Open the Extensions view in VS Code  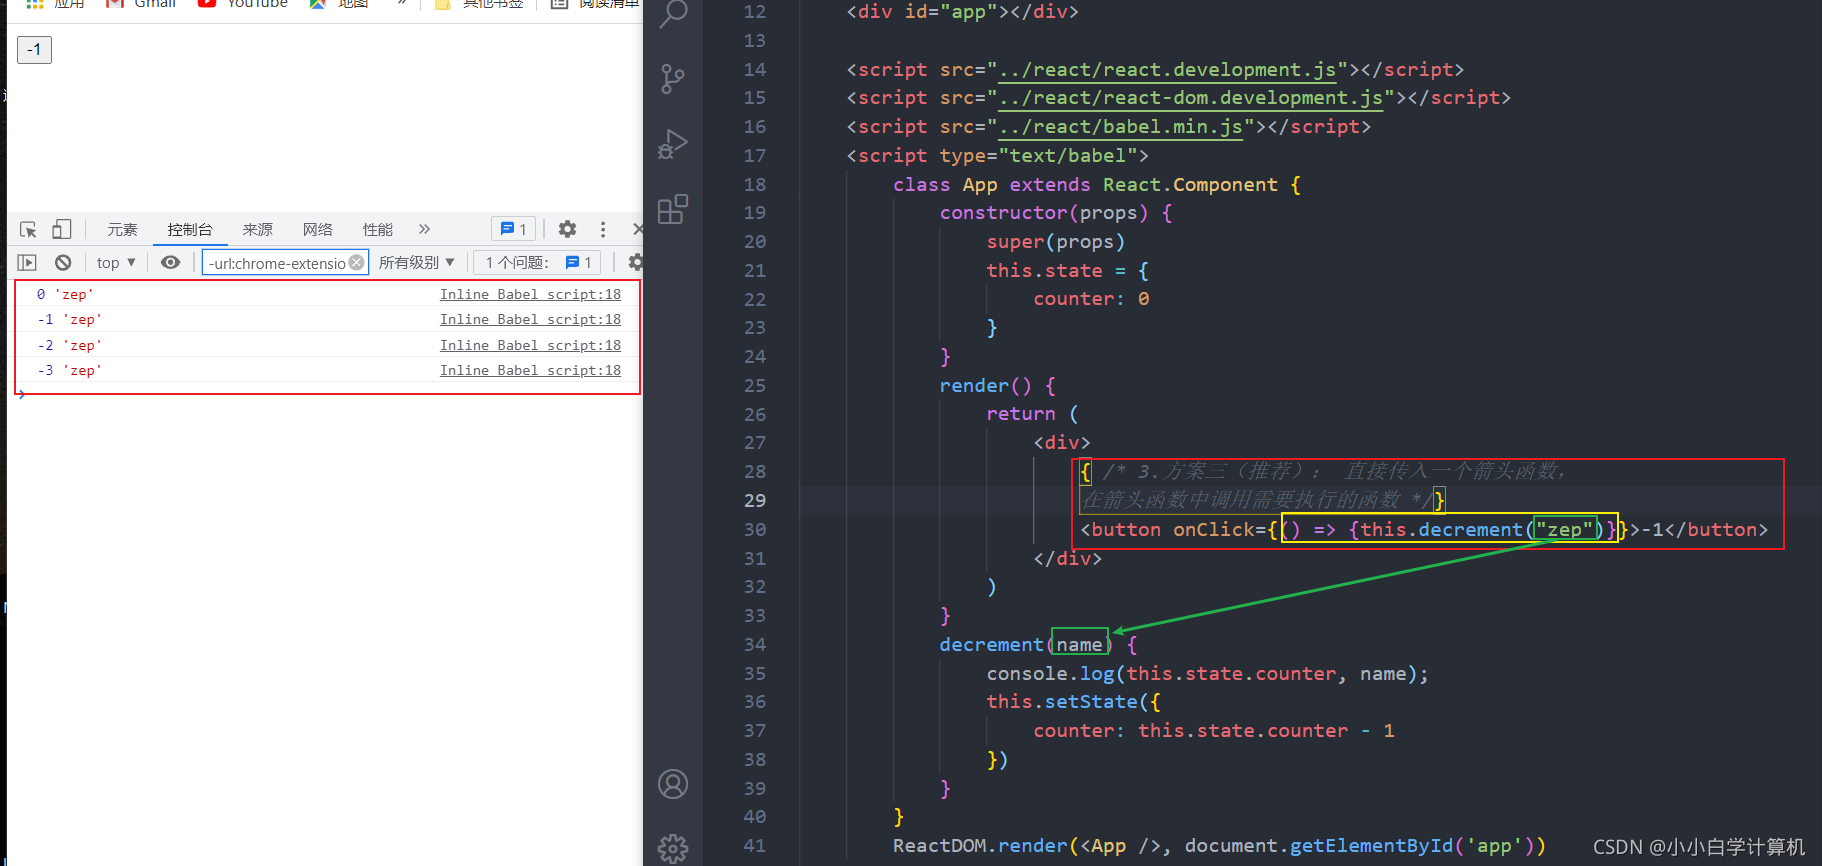click(673, 209)
